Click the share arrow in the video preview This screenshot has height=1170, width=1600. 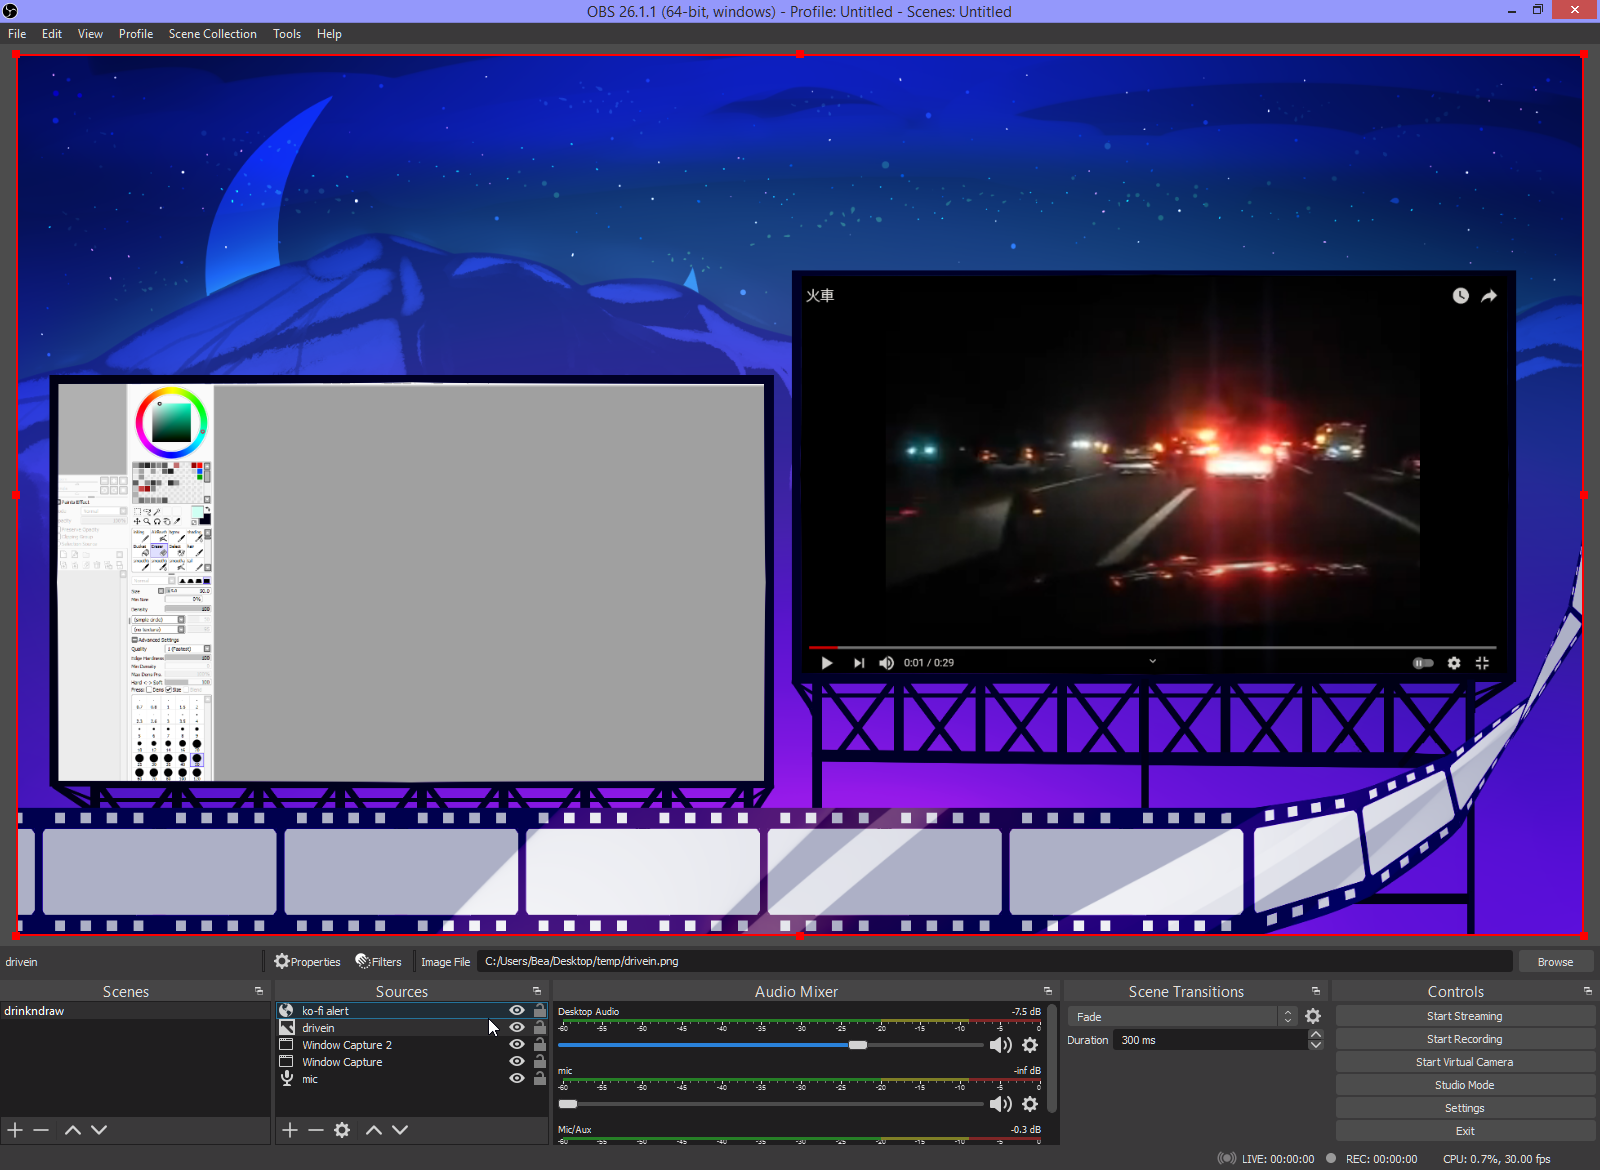(x=1489, y=296)
